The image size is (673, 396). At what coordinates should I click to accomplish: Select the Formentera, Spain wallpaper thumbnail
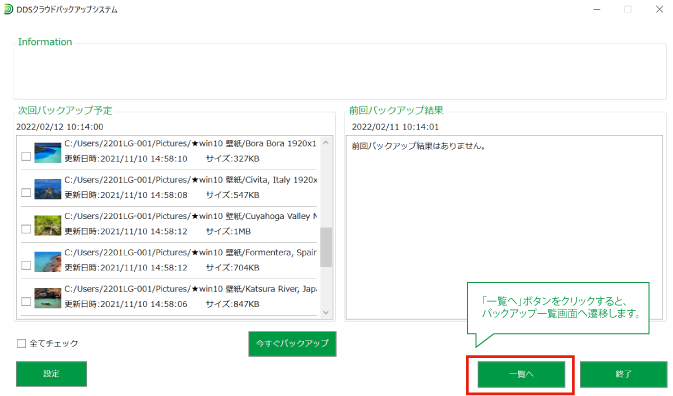coord(48,262)
